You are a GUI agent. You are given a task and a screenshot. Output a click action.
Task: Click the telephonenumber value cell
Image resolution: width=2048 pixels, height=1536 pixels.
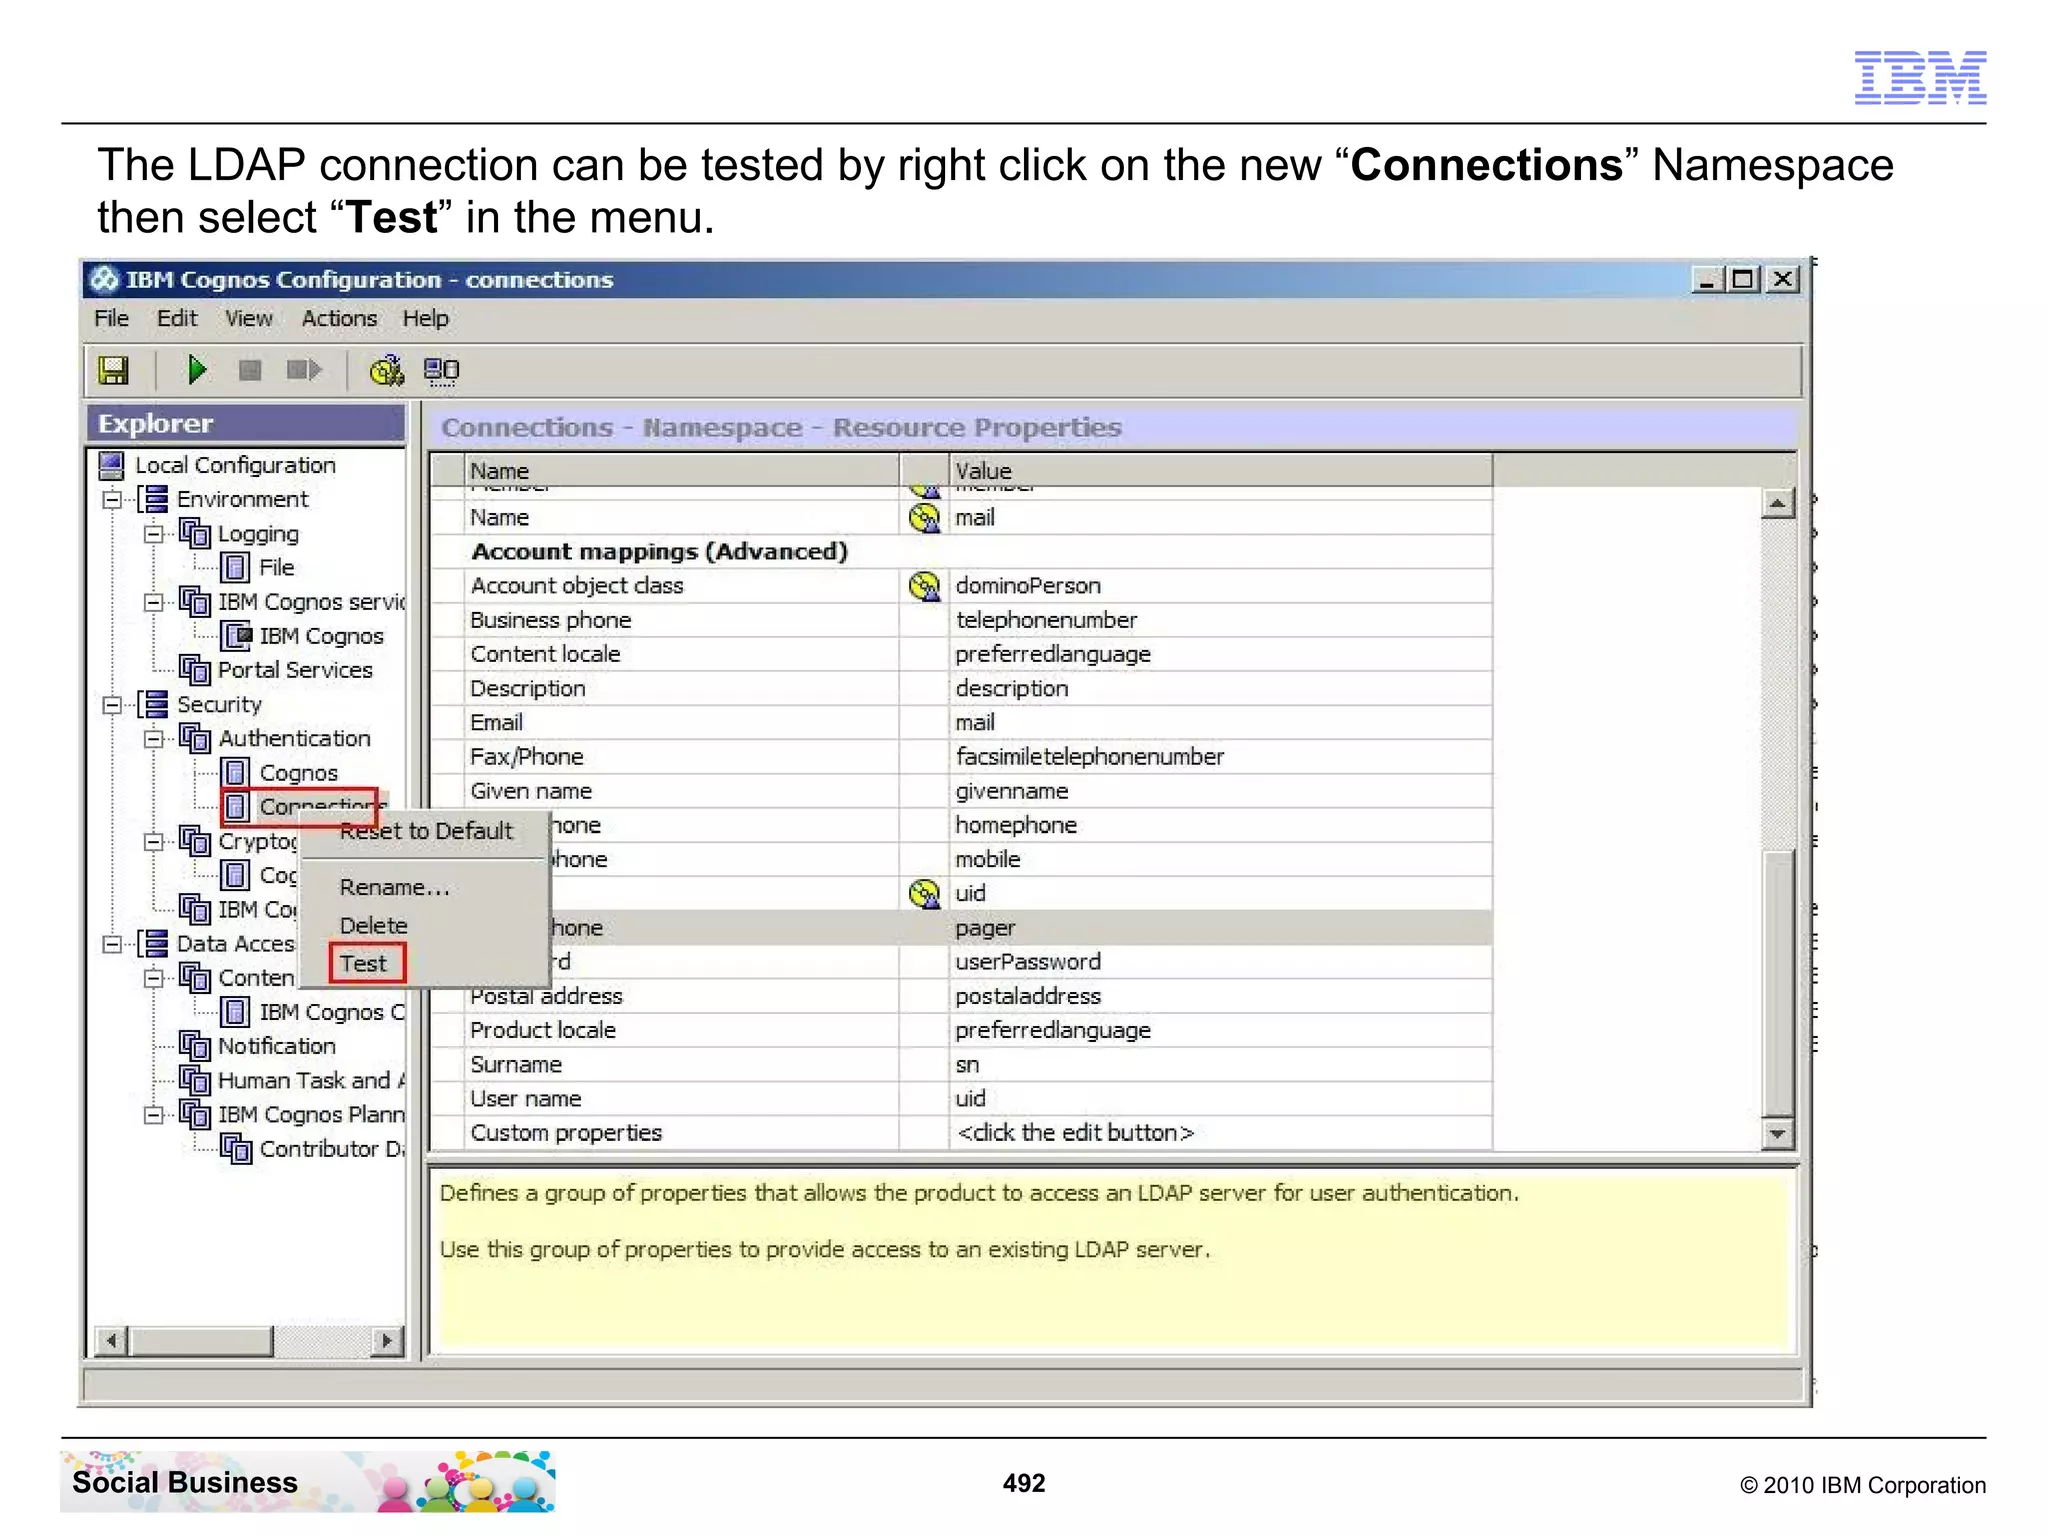click(x=1220, y=620)
